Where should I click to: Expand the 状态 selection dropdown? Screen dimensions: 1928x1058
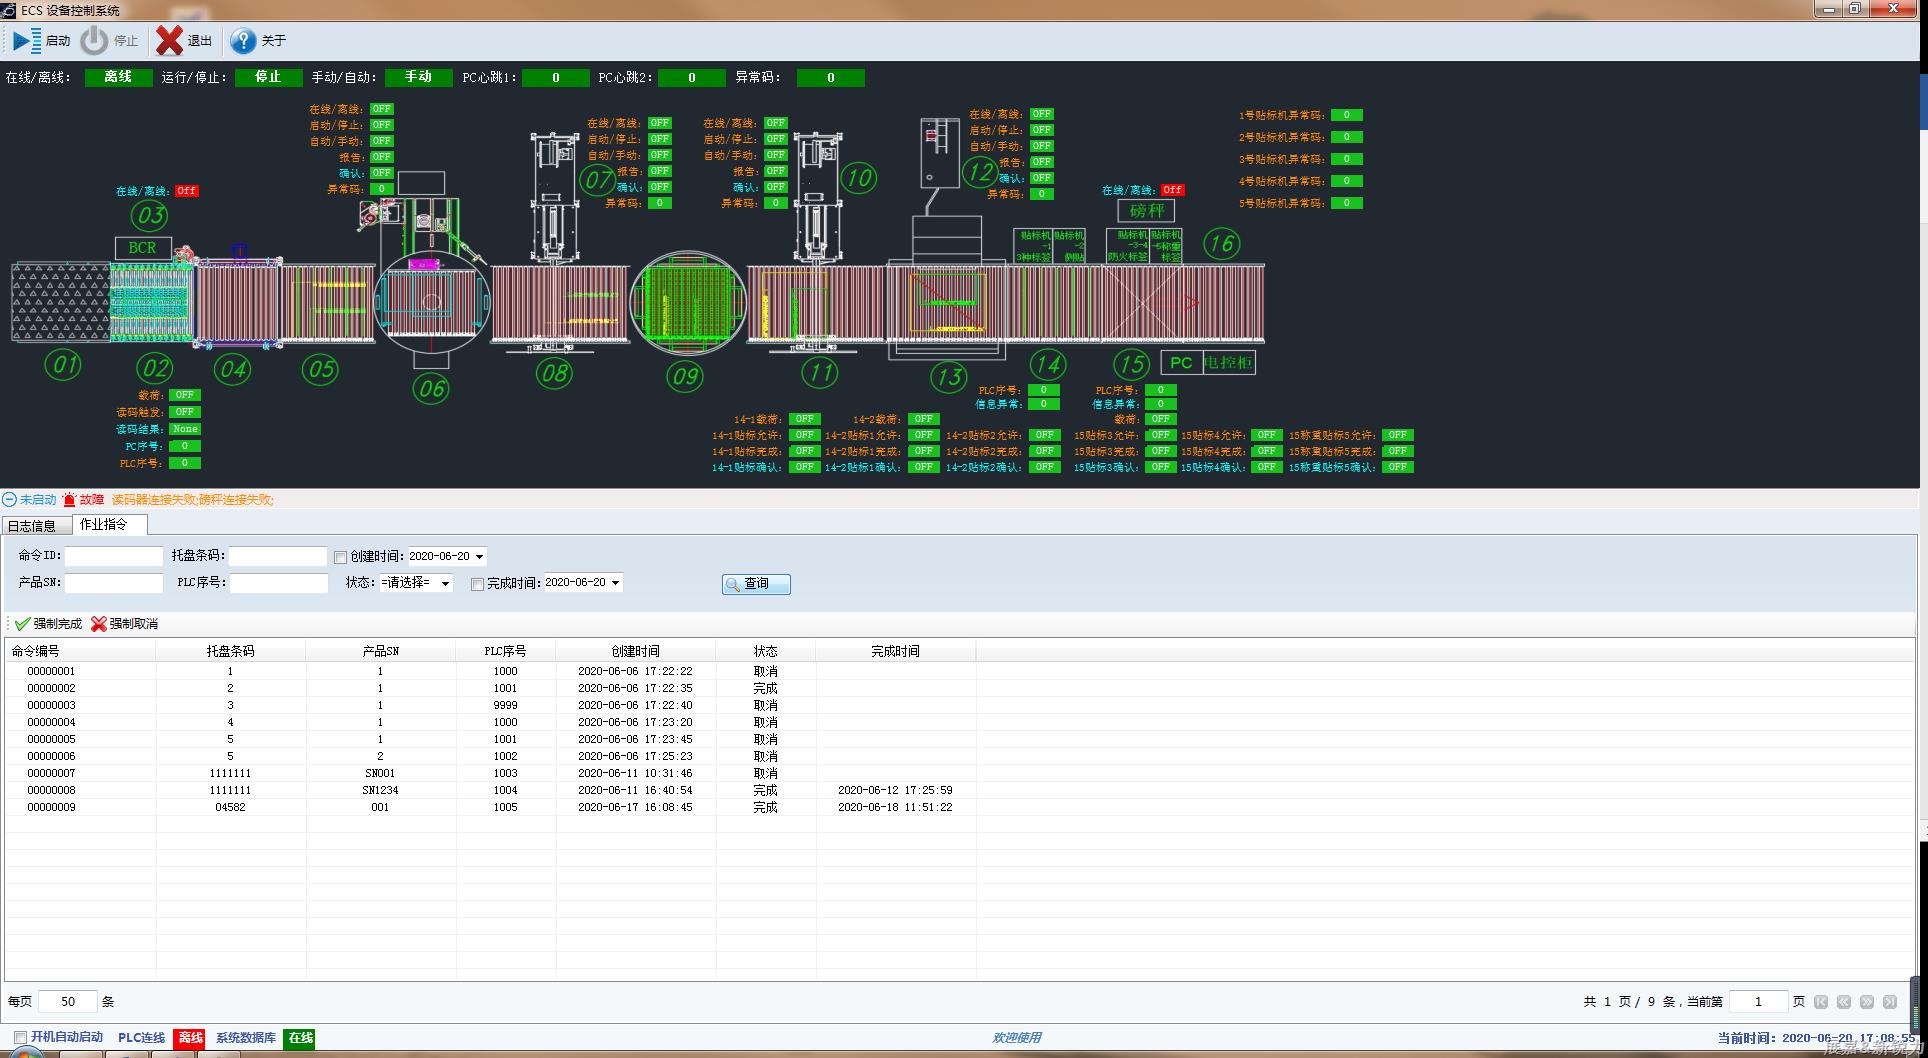pos(445,583)
